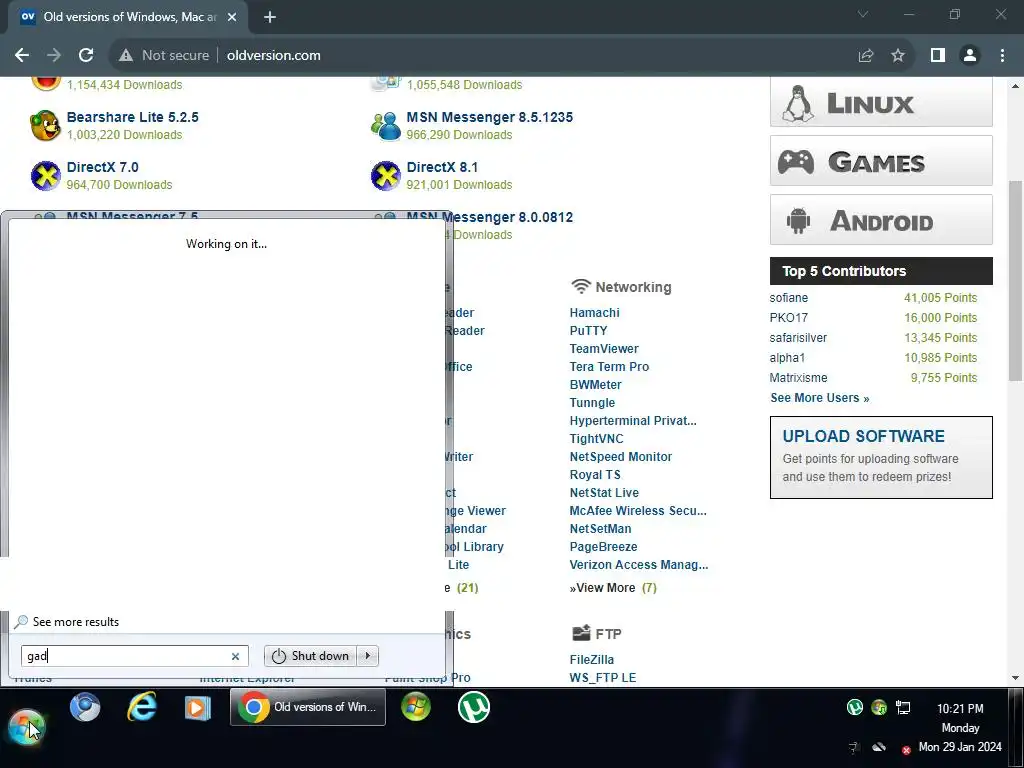
Task: Click See more results
Action: tap(67, 622)
